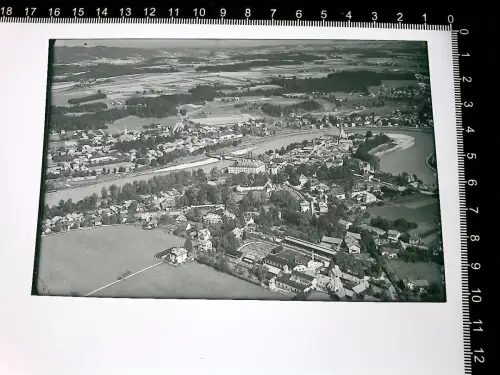The image size is (500, 375).
Task: Select the number 5 on the vertical ruler
Action: coord(471,156)
